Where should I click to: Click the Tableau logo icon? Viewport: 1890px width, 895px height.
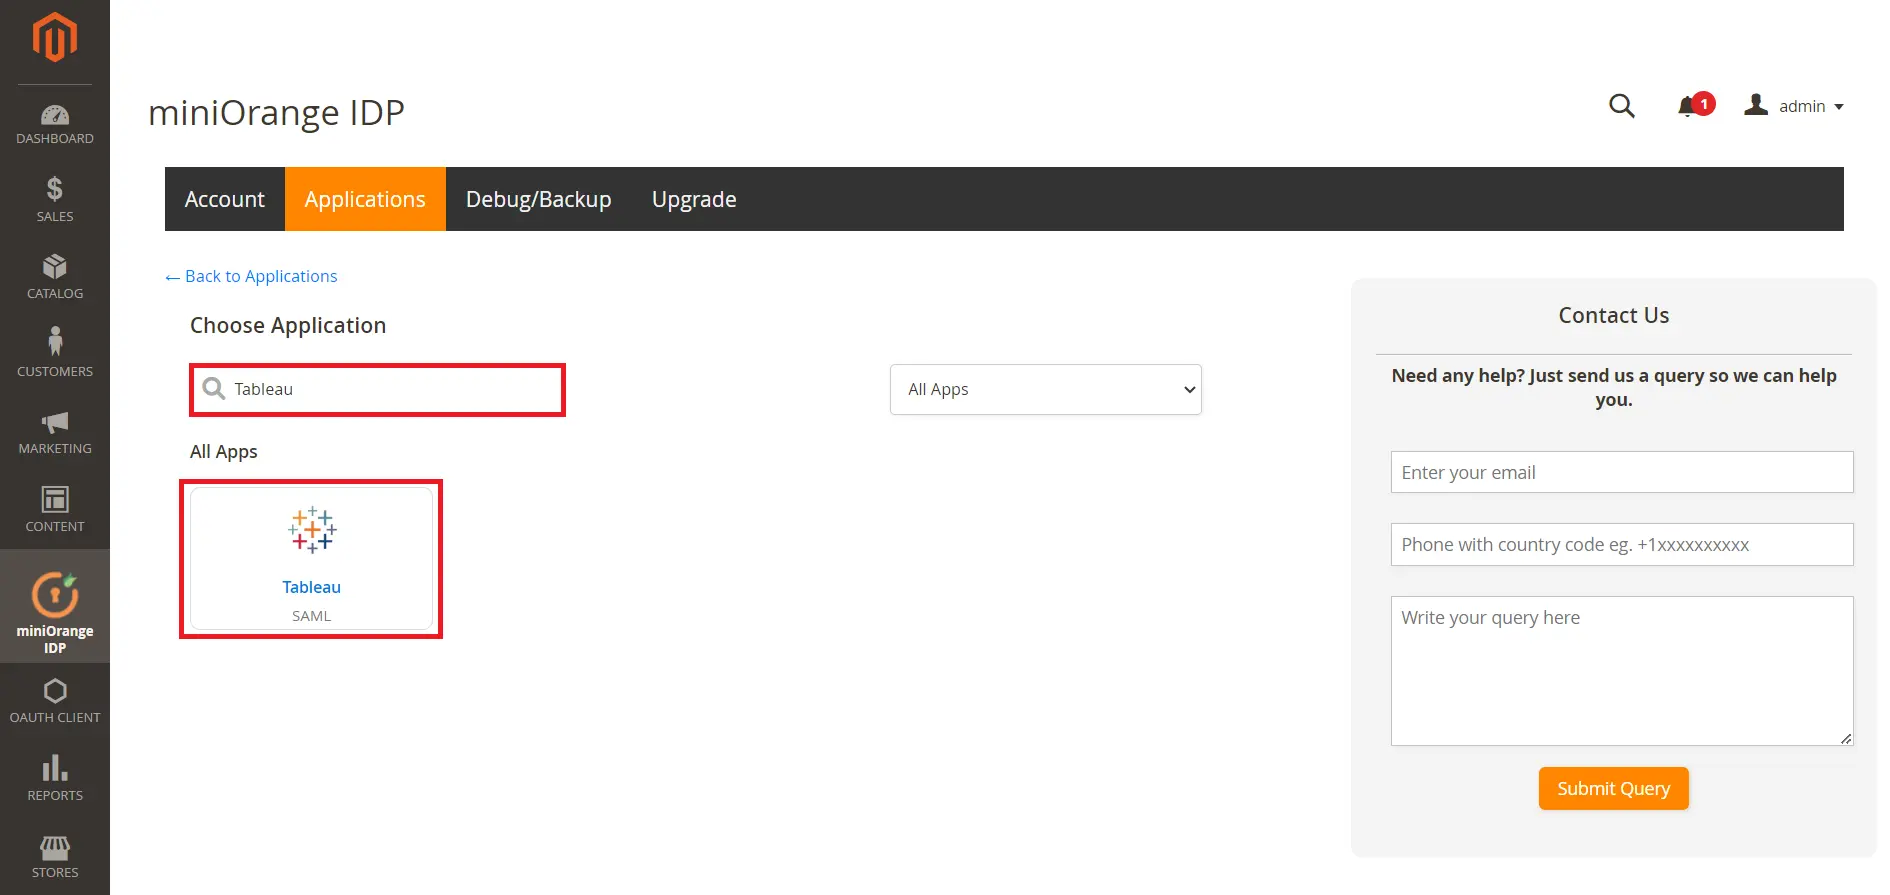point(312,530)
